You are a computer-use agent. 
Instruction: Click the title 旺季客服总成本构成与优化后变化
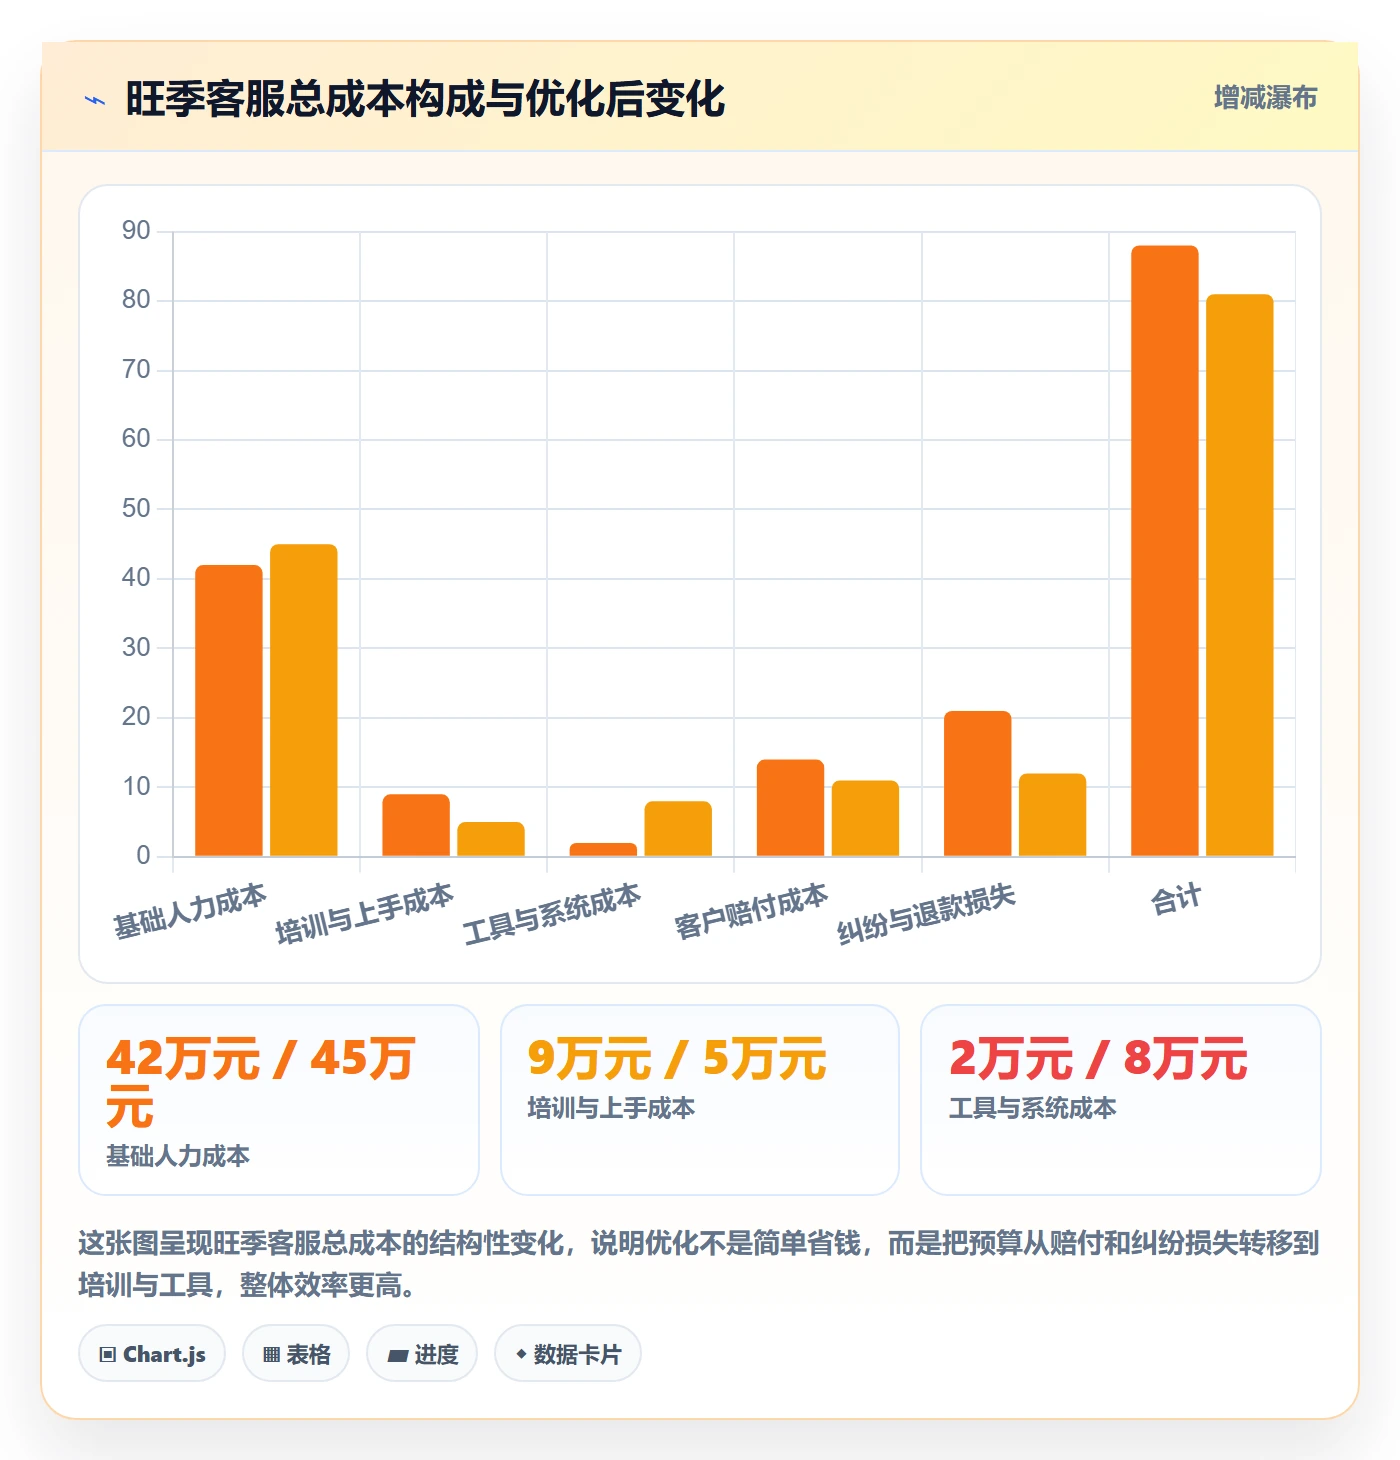425,99
